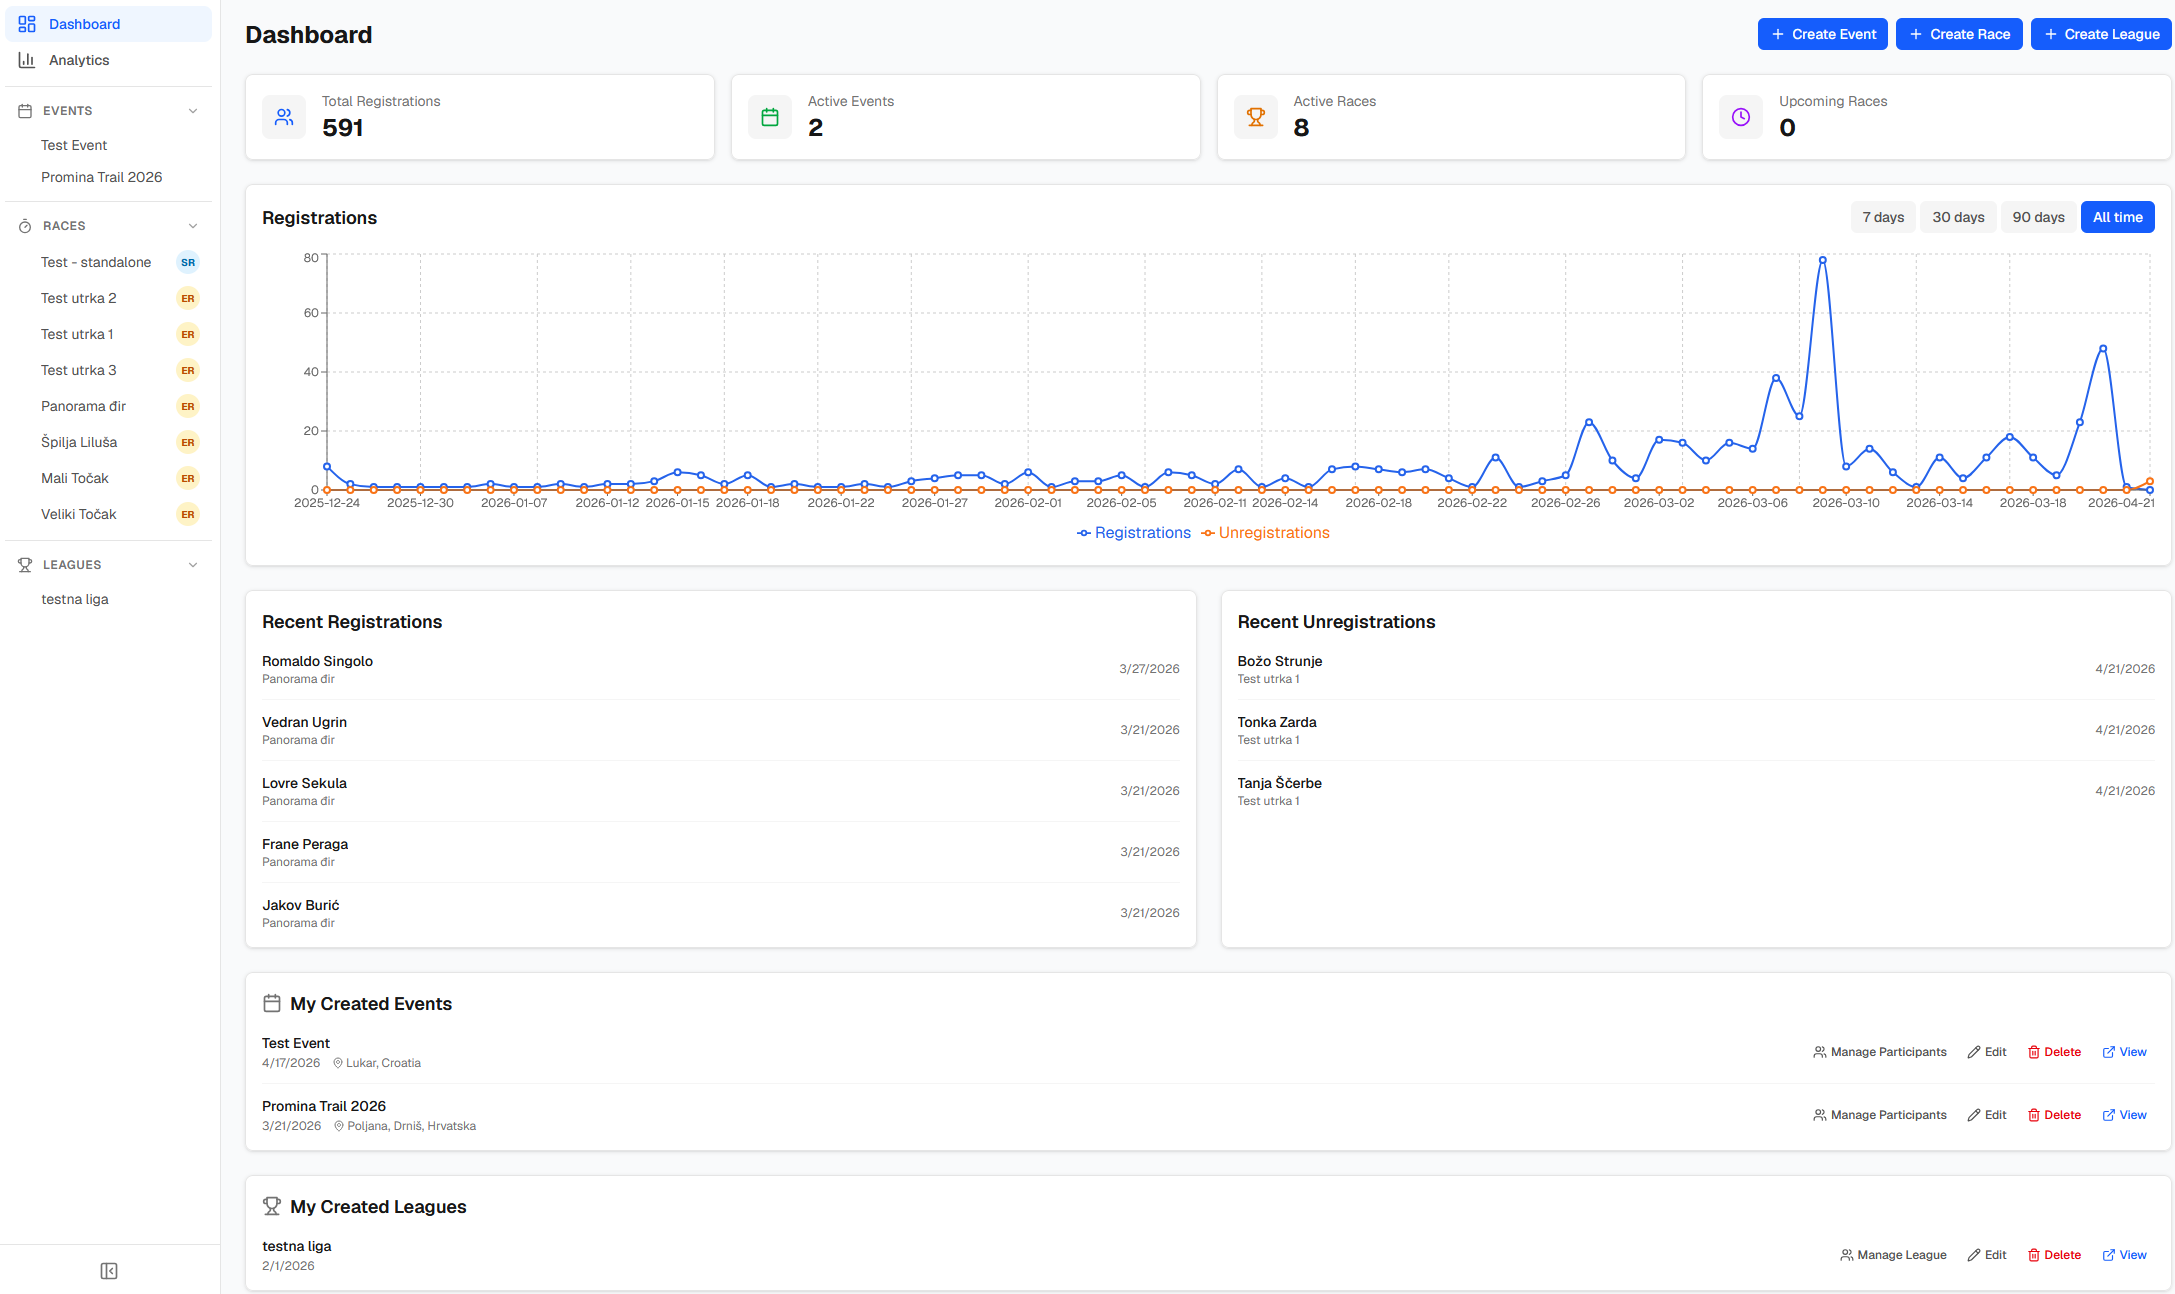Click the peak registration data point on chart
2175x1294 pixels.
tap(1823, 260)
